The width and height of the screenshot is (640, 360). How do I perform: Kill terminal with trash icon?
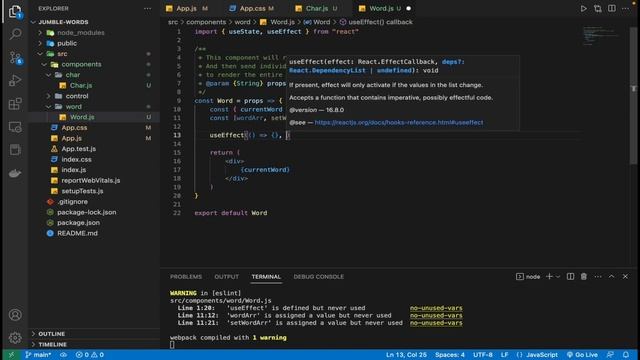pos(584,276)
